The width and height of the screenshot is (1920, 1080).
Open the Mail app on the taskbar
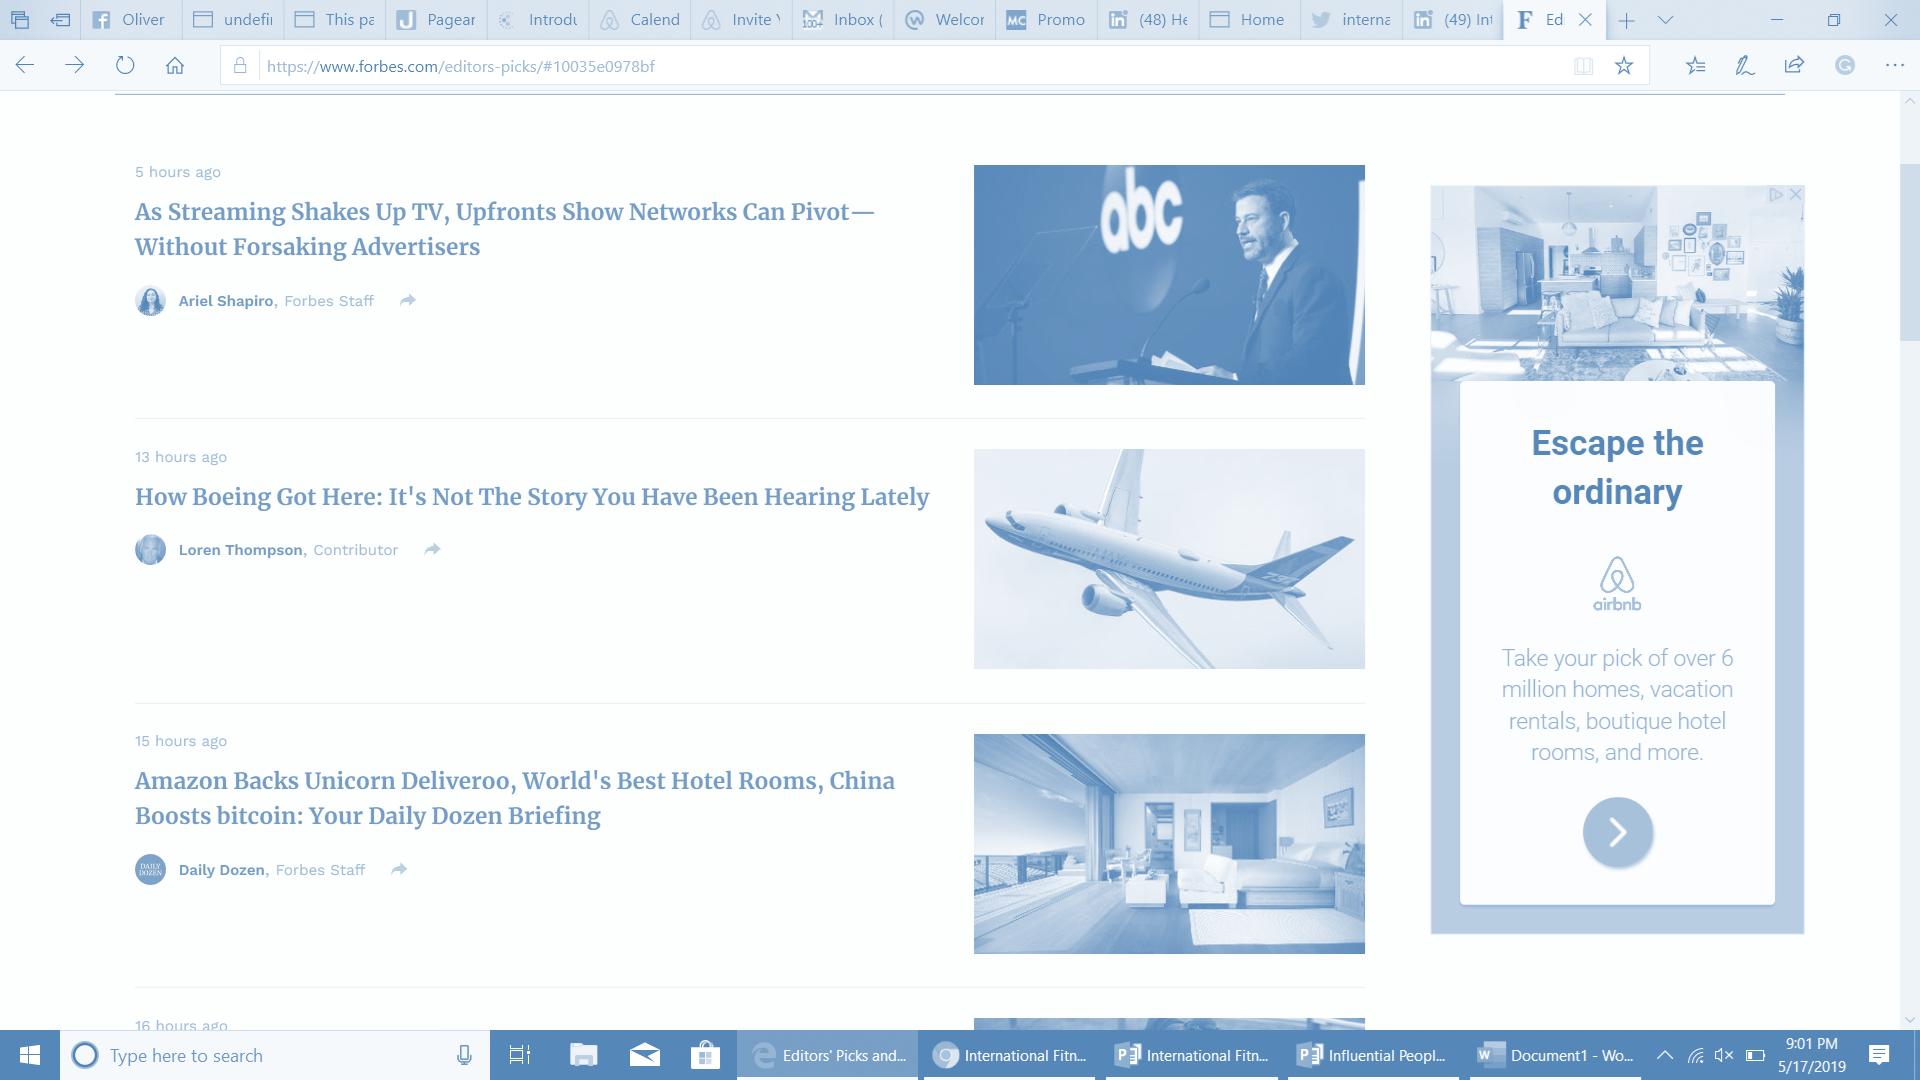click(645, 1055)
